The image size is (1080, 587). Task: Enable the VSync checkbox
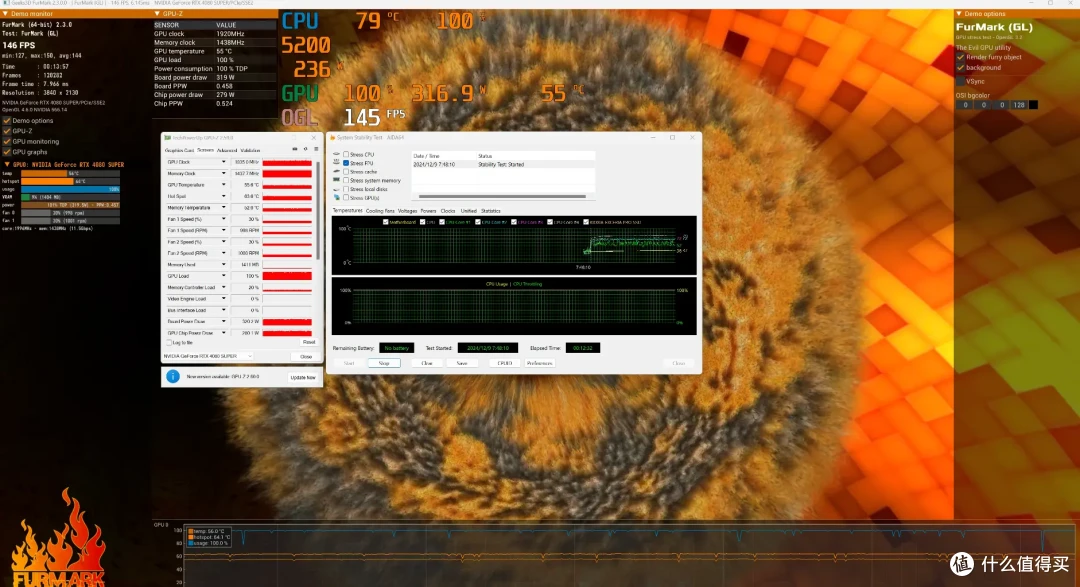tap(960, 81)
